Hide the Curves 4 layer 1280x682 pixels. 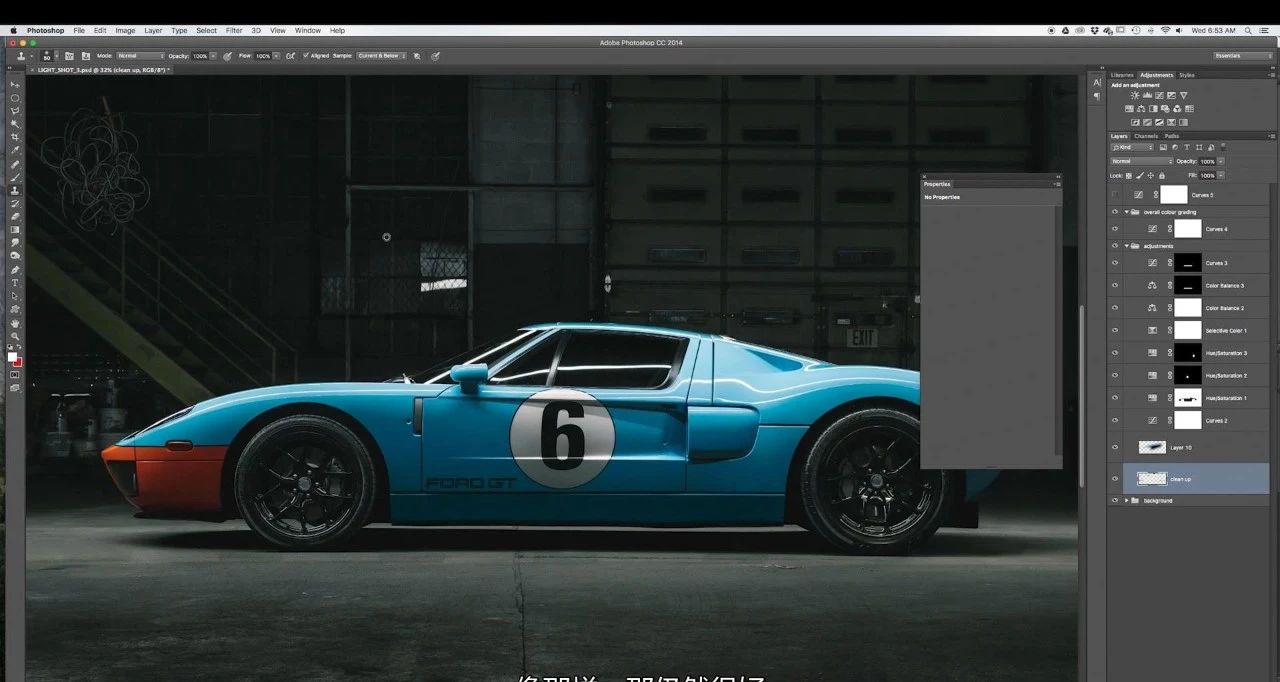(x=1115, y=229)
